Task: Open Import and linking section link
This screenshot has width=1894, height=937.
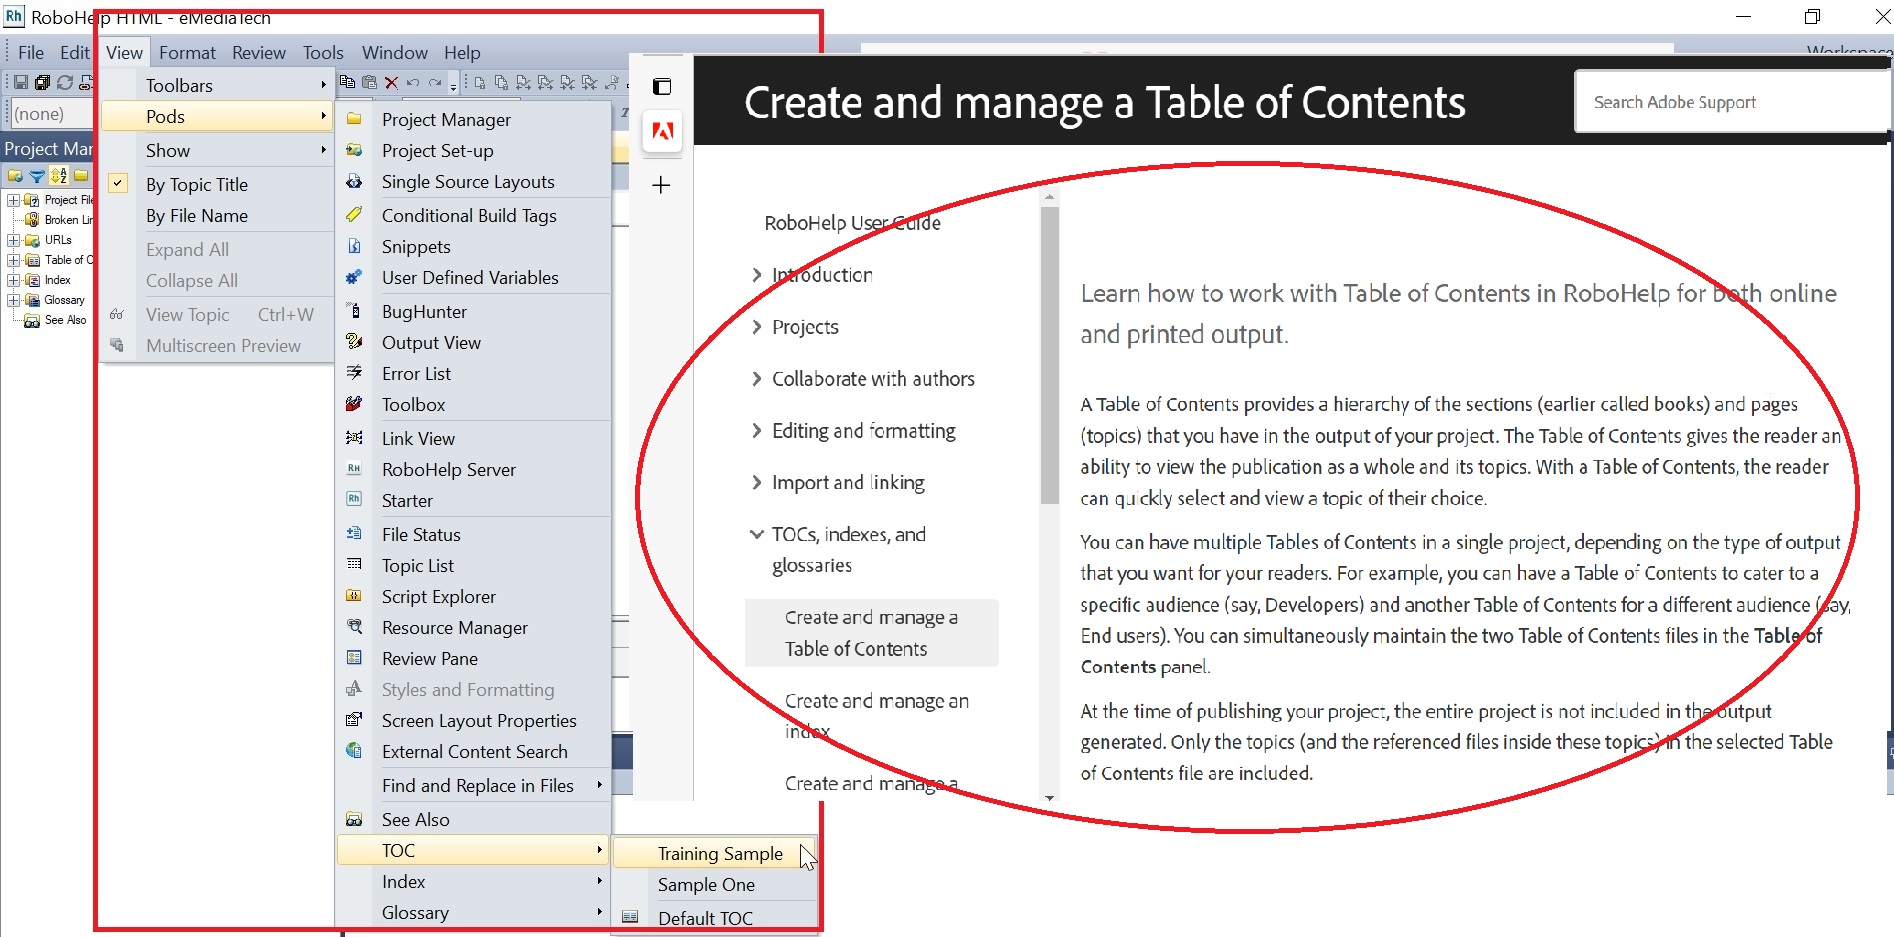Action: pos(848,483)
